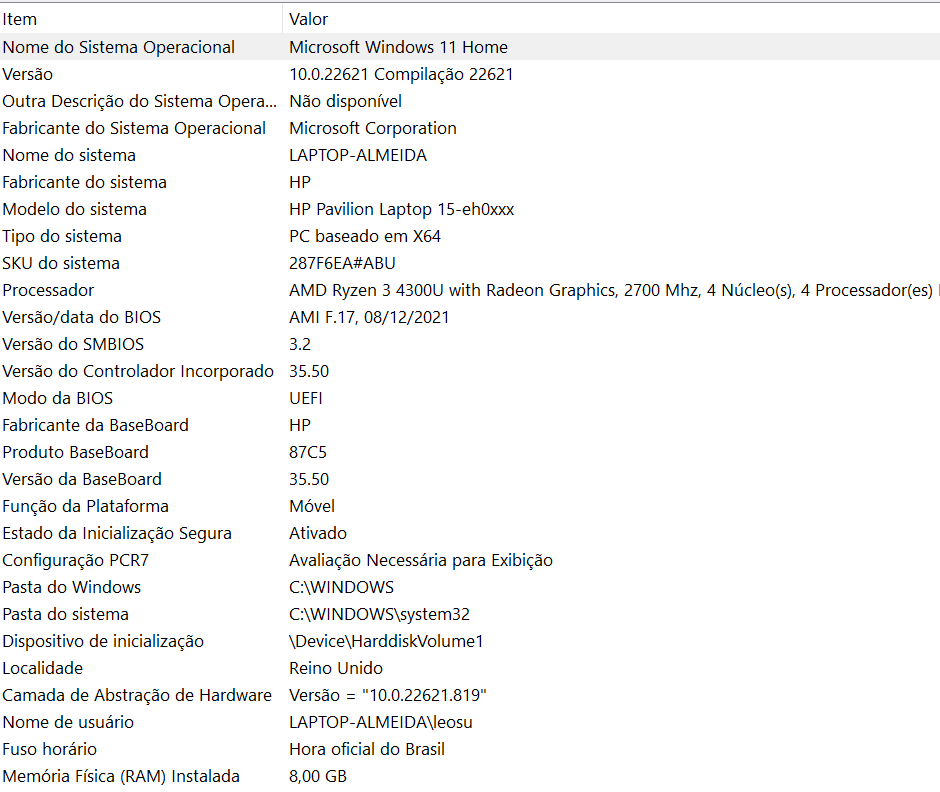Screen dimensions: 940x792
Task: Click \Device\HarddiskVolume1 value
Action: [386, 640]
